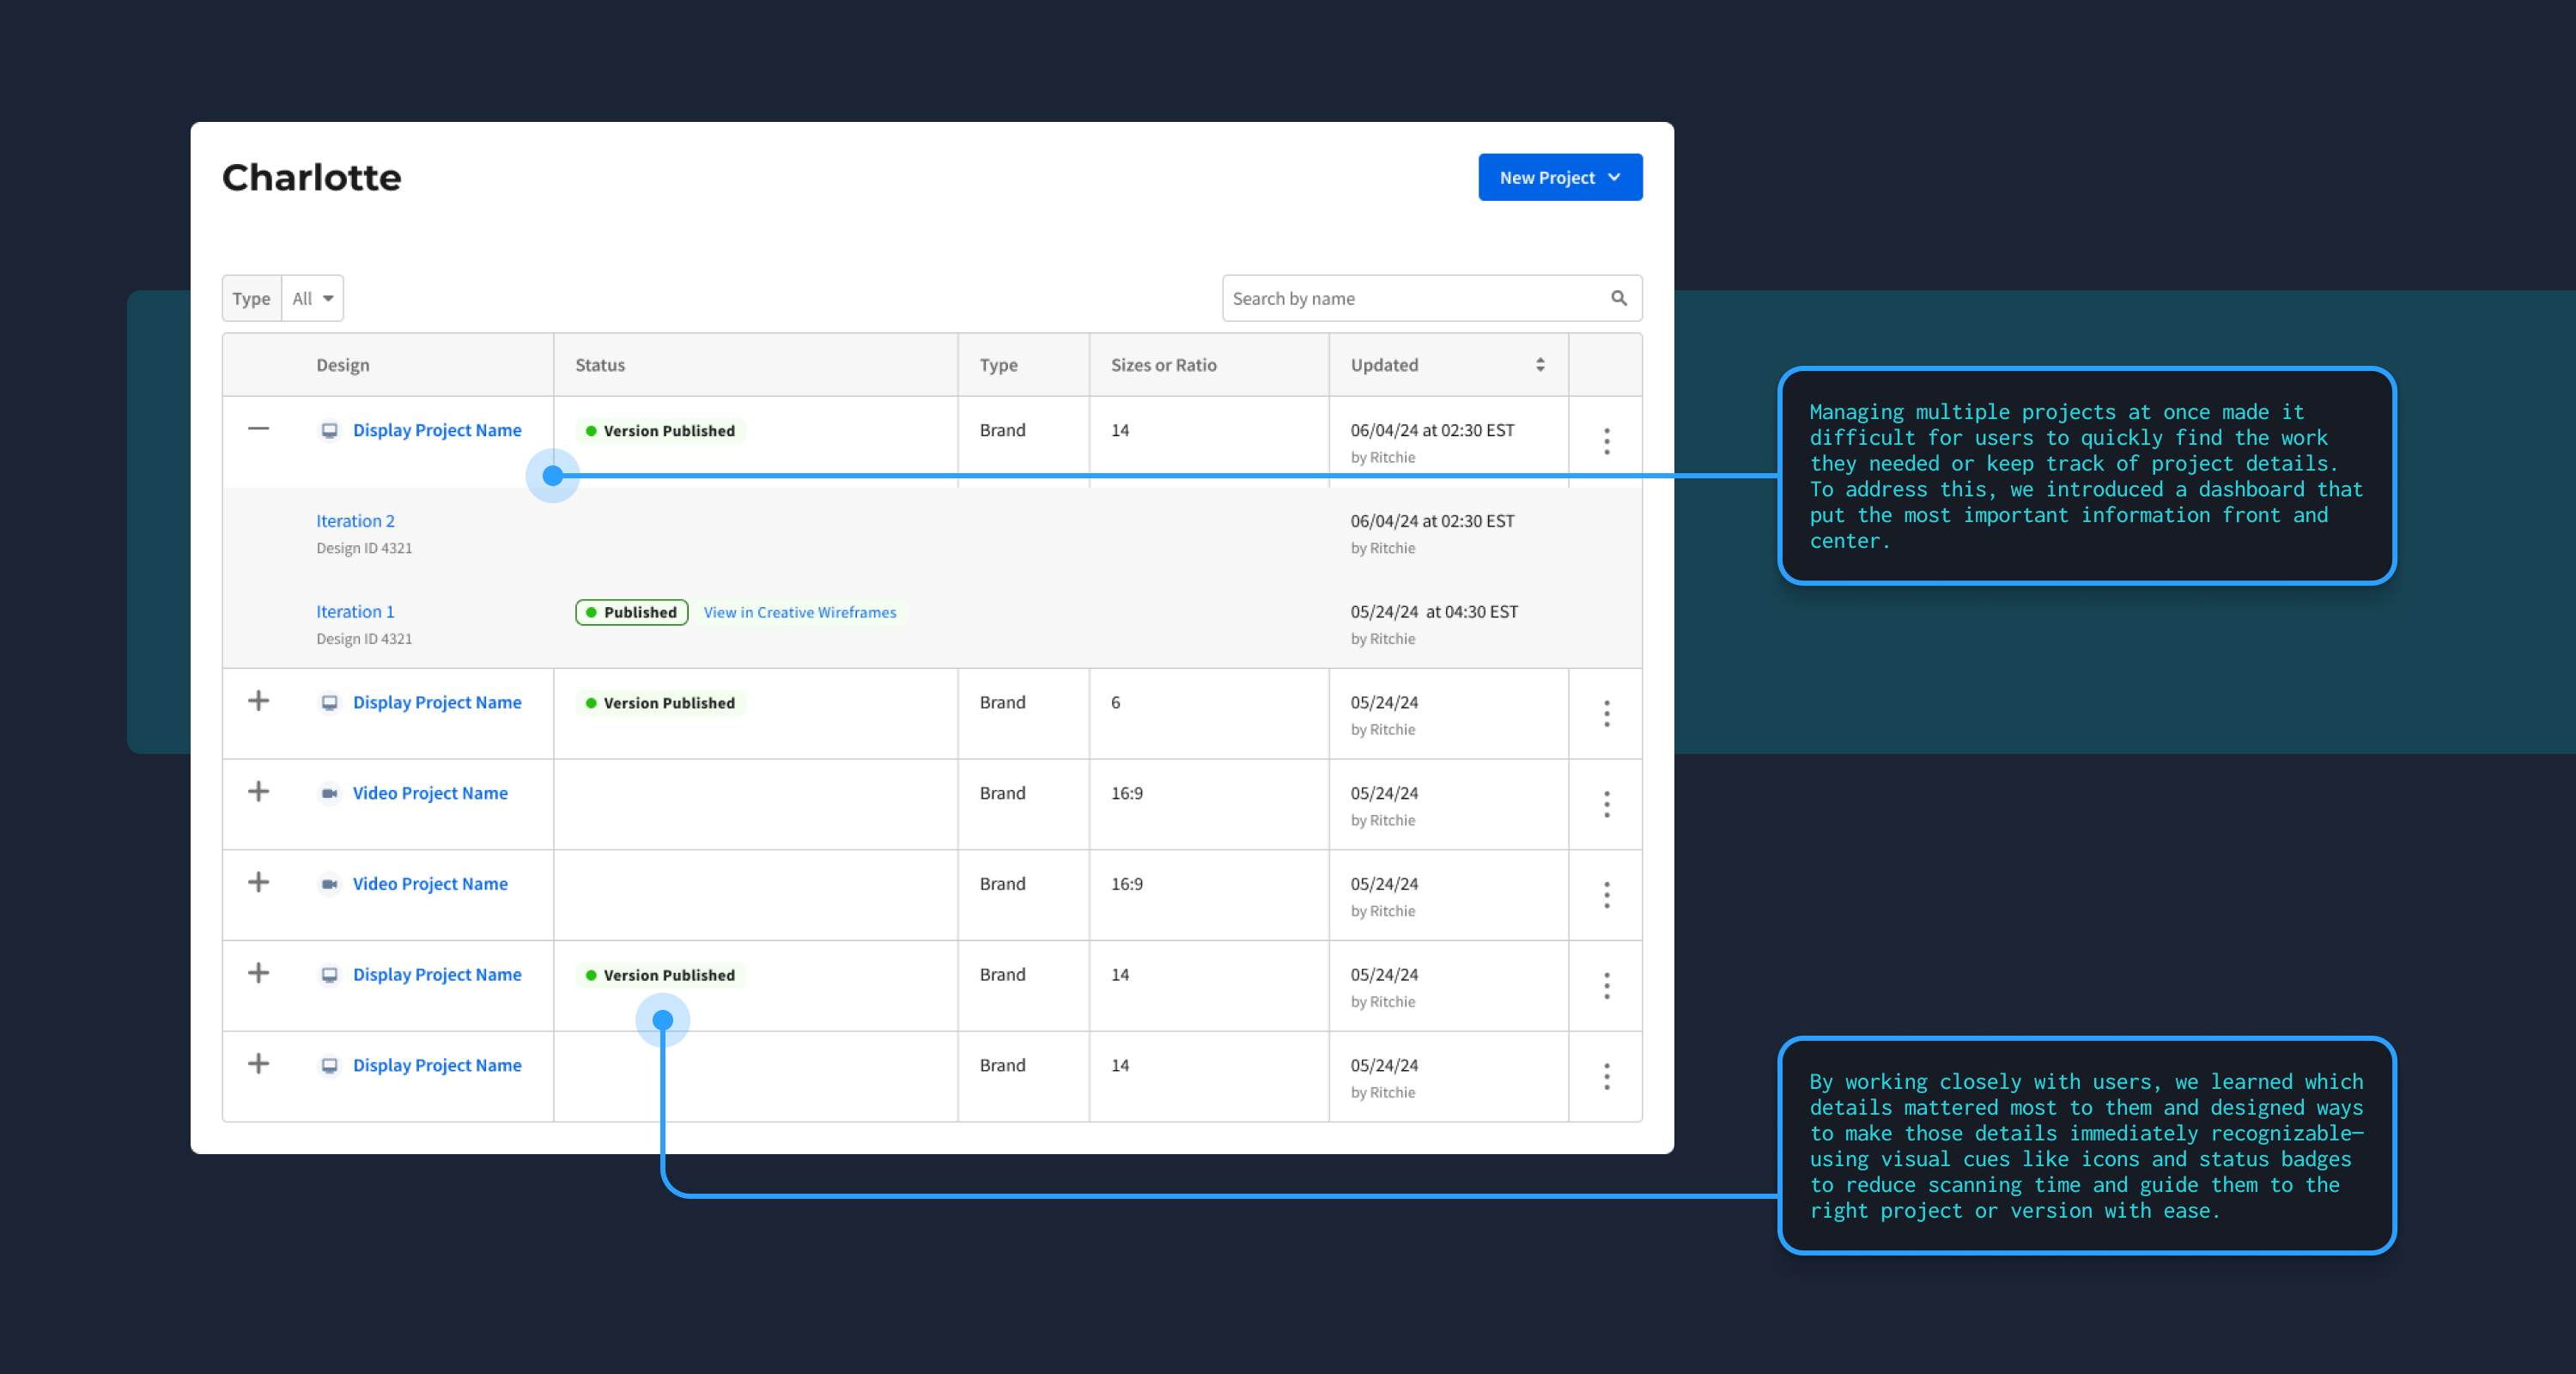Click the search magnifier icon
The image size is (2576, 1374).
tap(1618, 298)
